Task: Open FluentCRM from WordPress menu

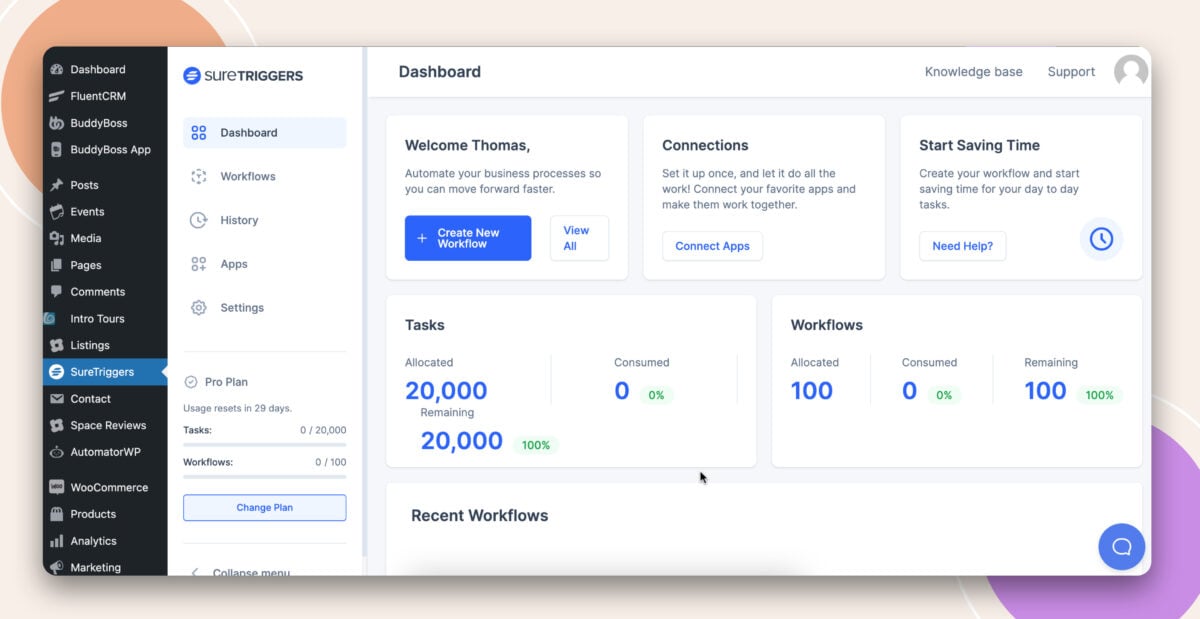Action: (x=97, y=97)
